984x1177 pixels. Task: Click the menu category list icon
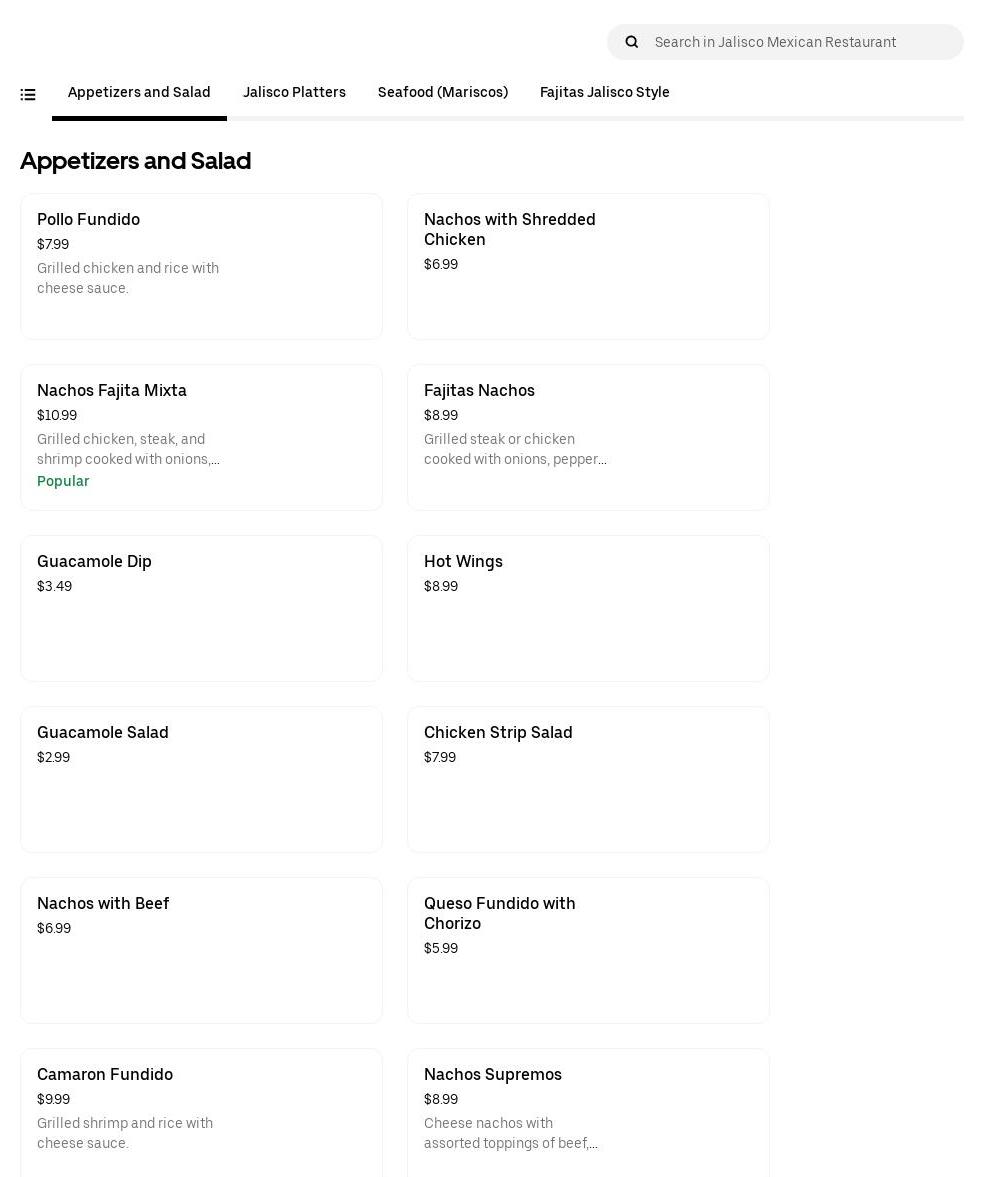coord(28,95)
